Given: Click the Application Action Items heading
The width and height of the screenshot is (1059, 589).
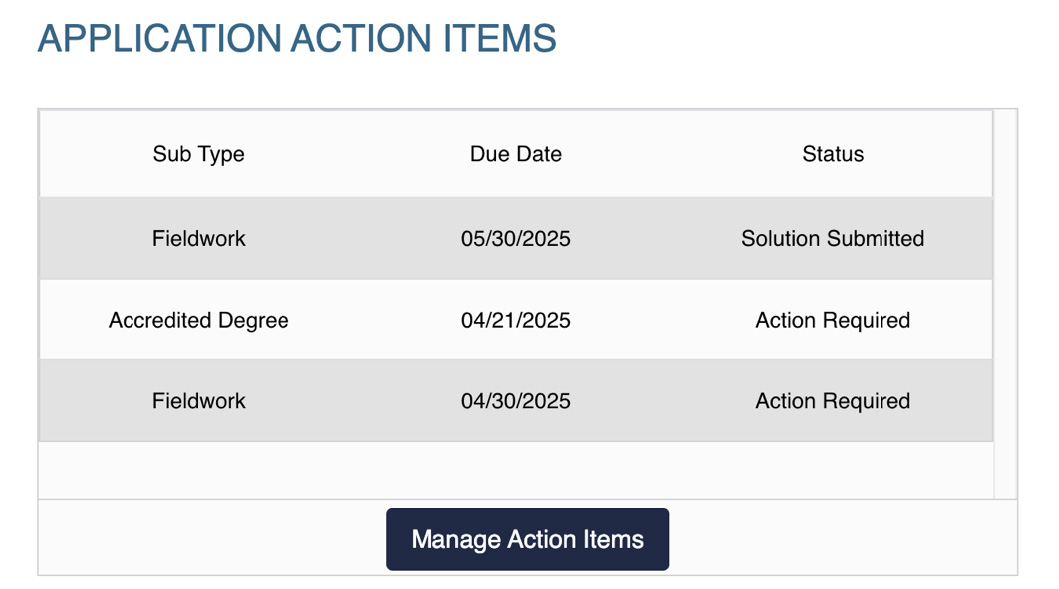Looking at the screenshot, I should click(297, 38).
